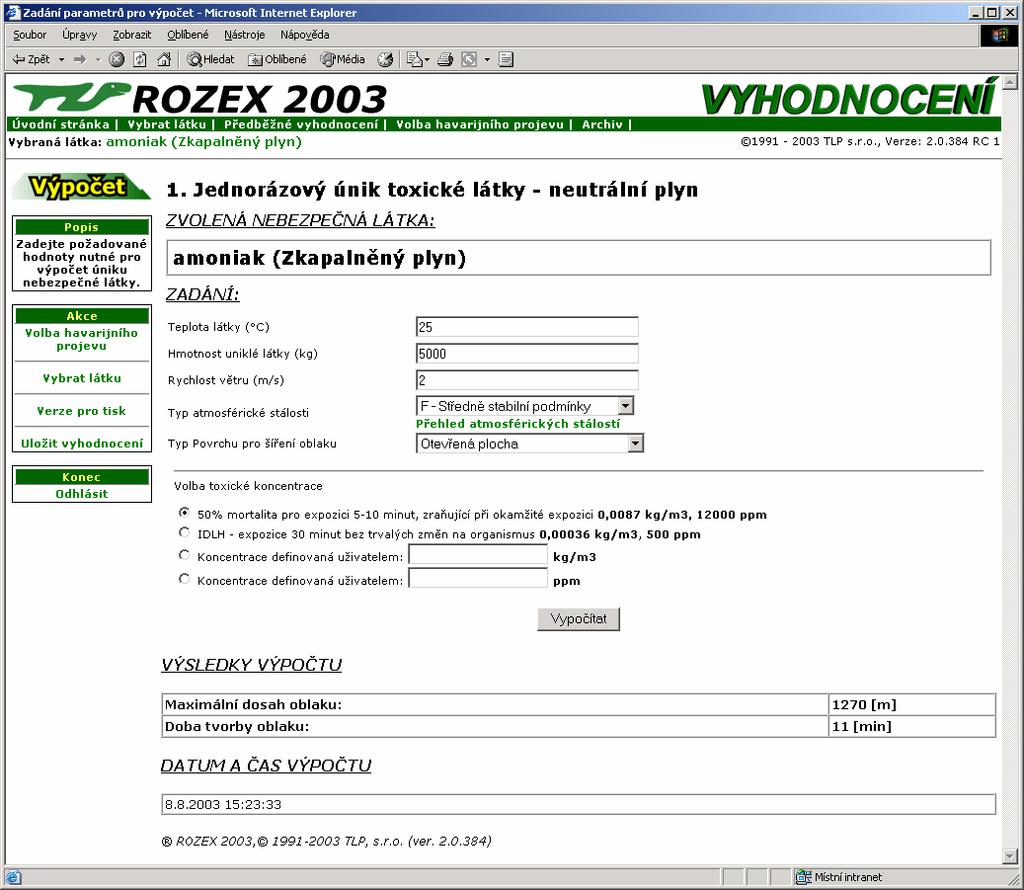Screen dimensions: 1024x890
Task: Click Volba havarijního projevu in Akce sidebar
Action: pos(82,340)
